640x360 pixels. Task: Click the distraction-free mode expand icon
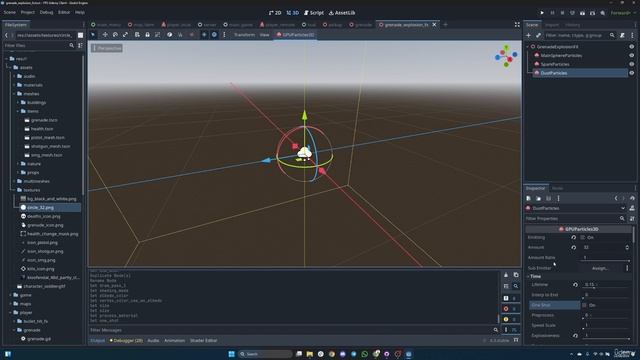[x=517, y=24]
